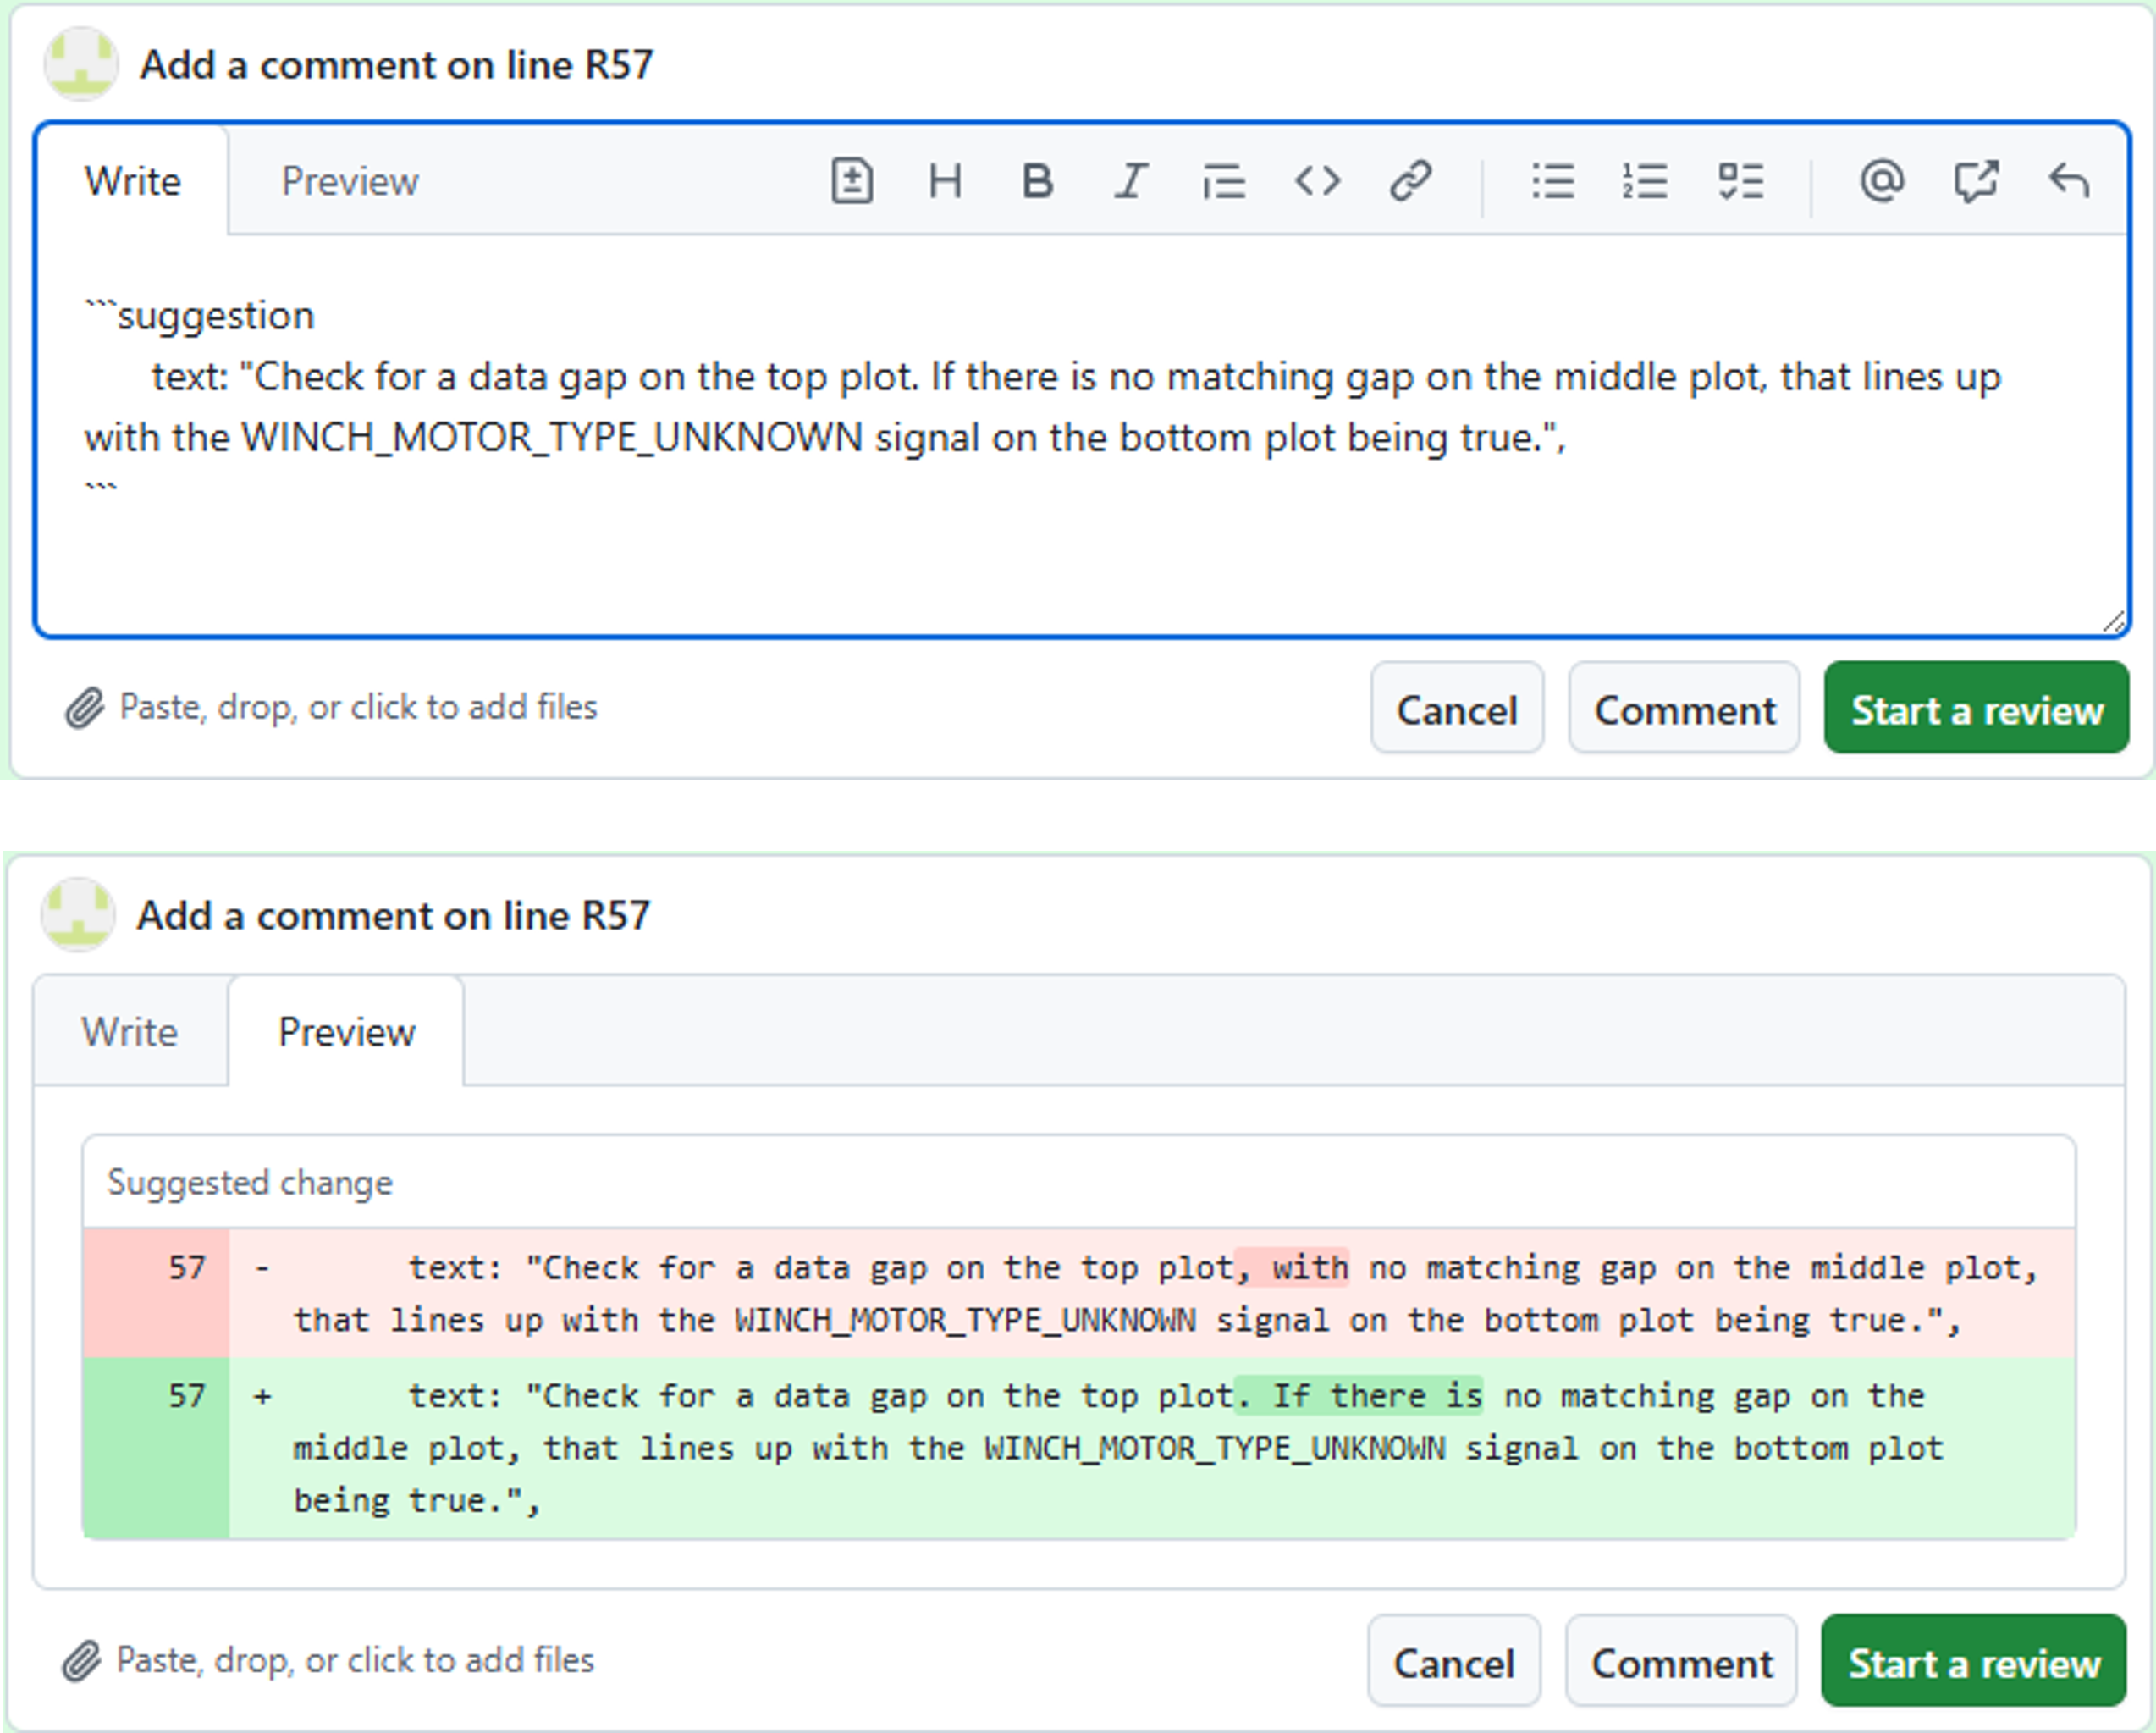Cancel the lower comment preview

coord(1454,1661)
